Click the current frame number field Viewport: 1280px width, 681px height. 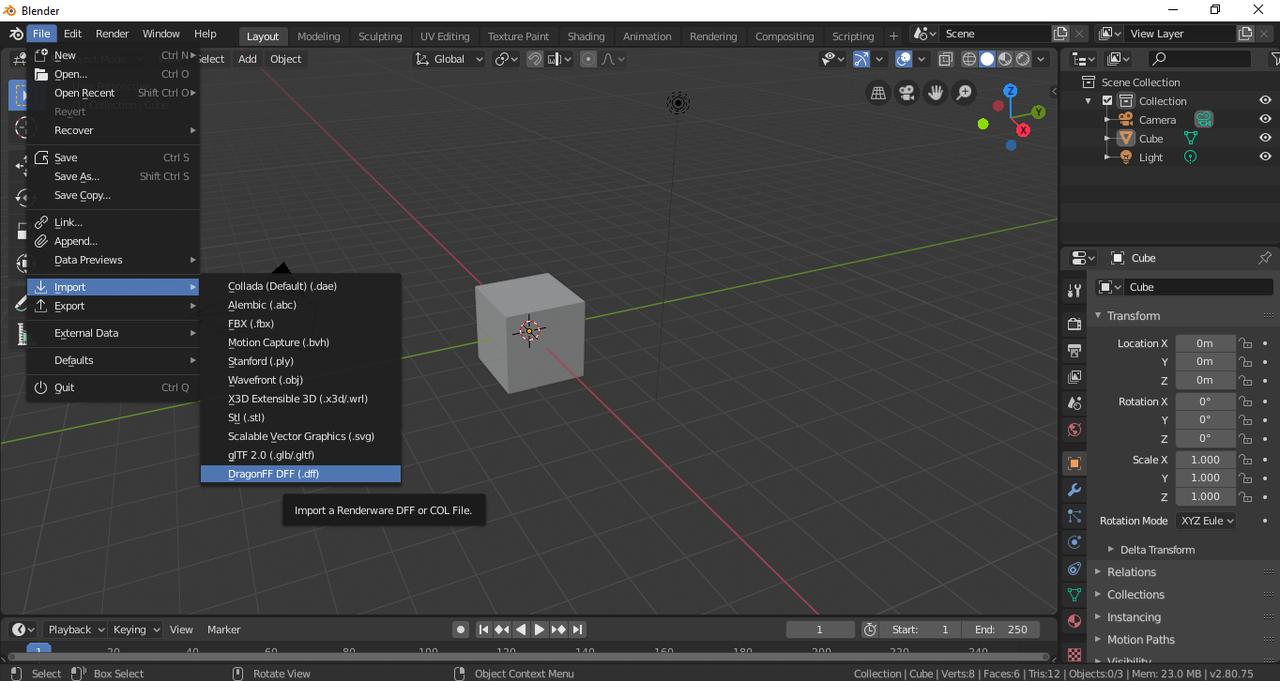point(820,630)
